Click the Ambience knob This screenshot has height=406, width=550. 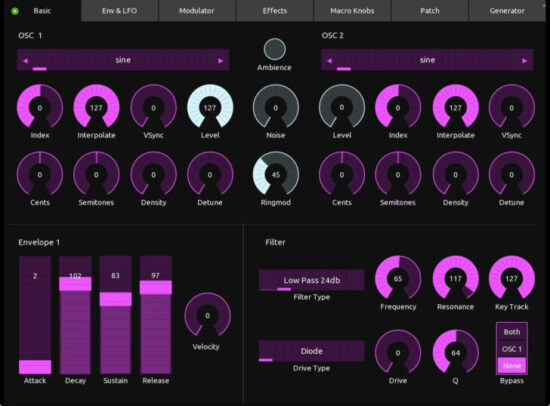point(275,49)
